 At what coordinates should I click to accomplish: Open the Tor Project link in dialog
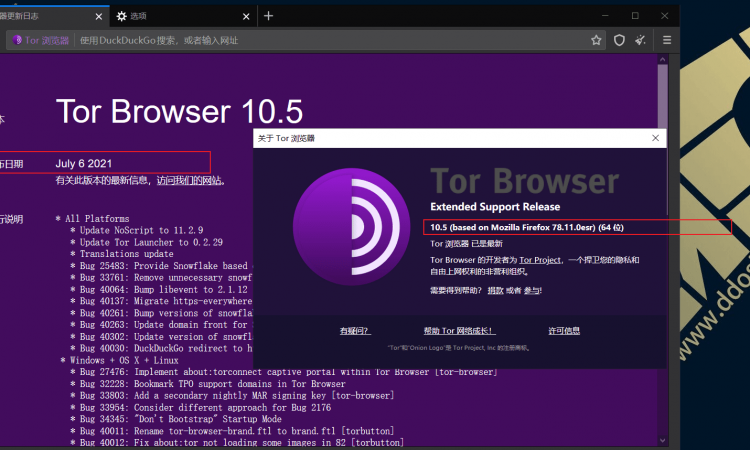click(x=540, y=260)
